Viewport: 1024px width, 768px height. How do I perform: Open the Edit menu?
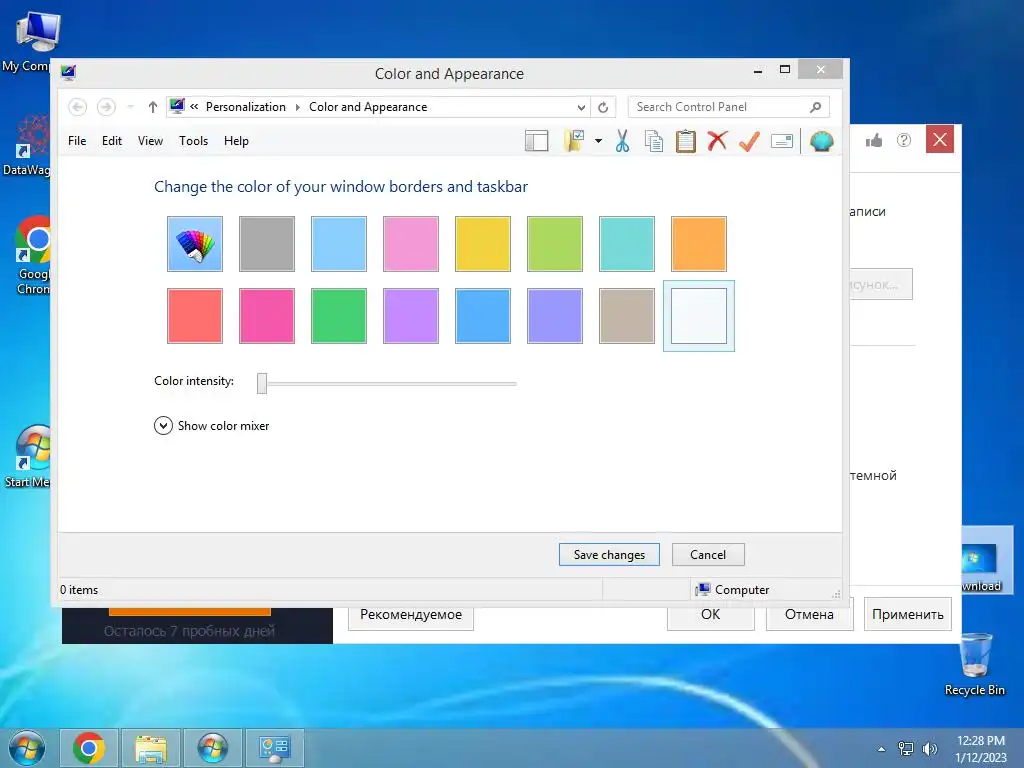(112, 141)
